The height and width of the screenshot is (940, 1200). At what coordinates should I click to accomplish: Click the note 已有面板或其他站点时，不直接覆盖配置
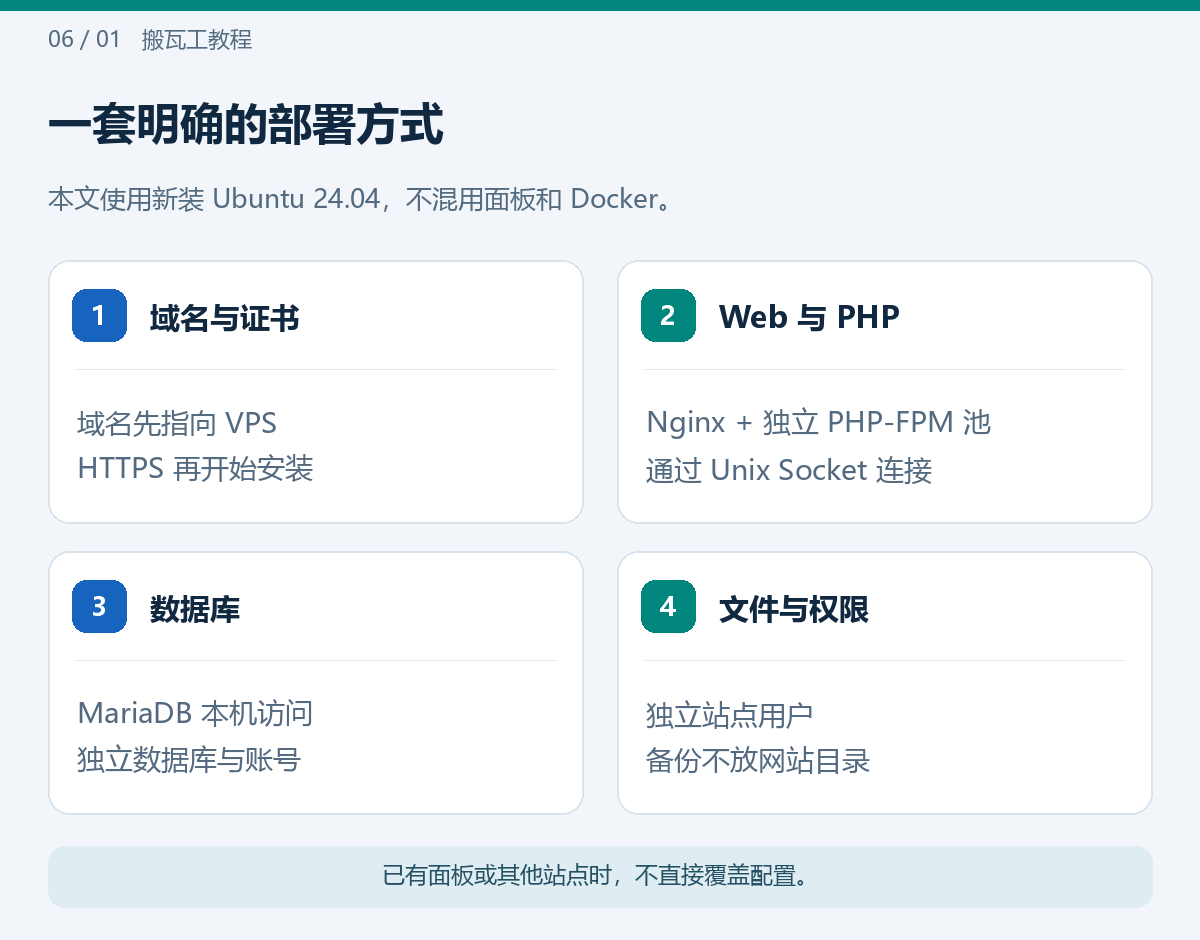click(x=600, y=877)
